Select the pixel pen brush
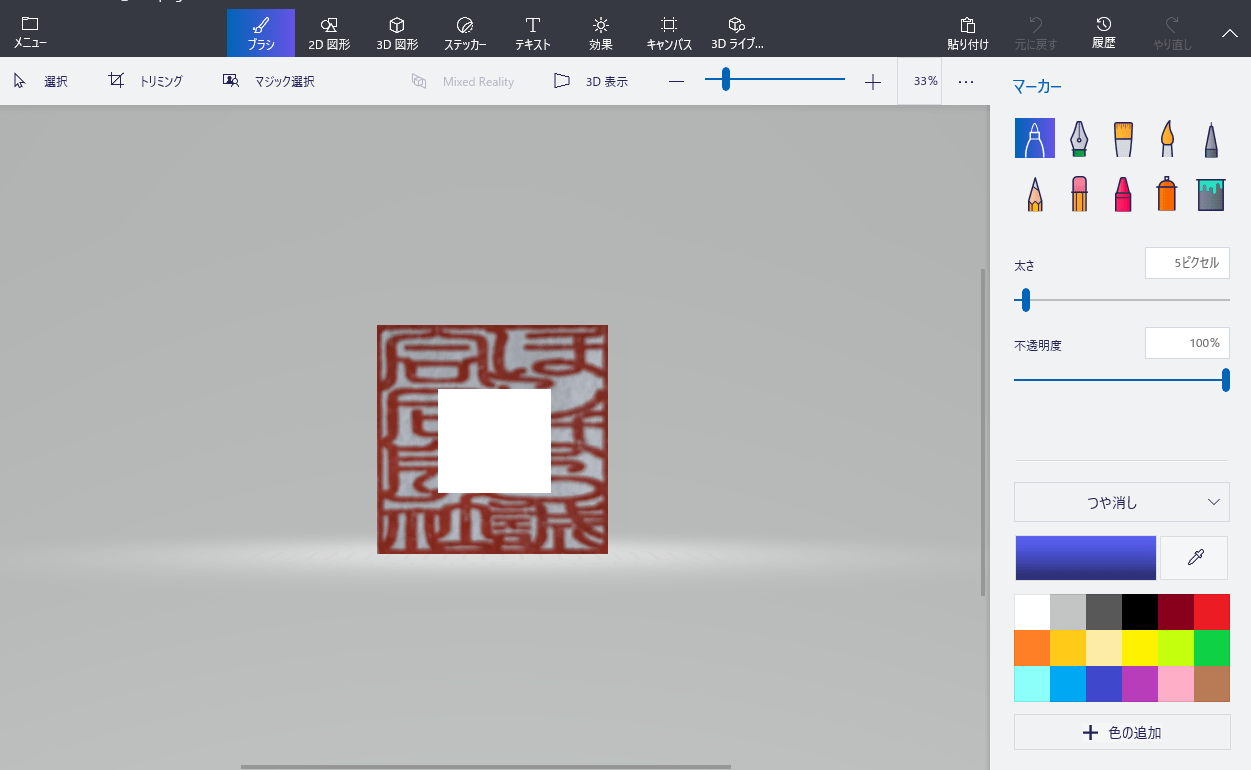1251x770 pixels. point(1211,138)
